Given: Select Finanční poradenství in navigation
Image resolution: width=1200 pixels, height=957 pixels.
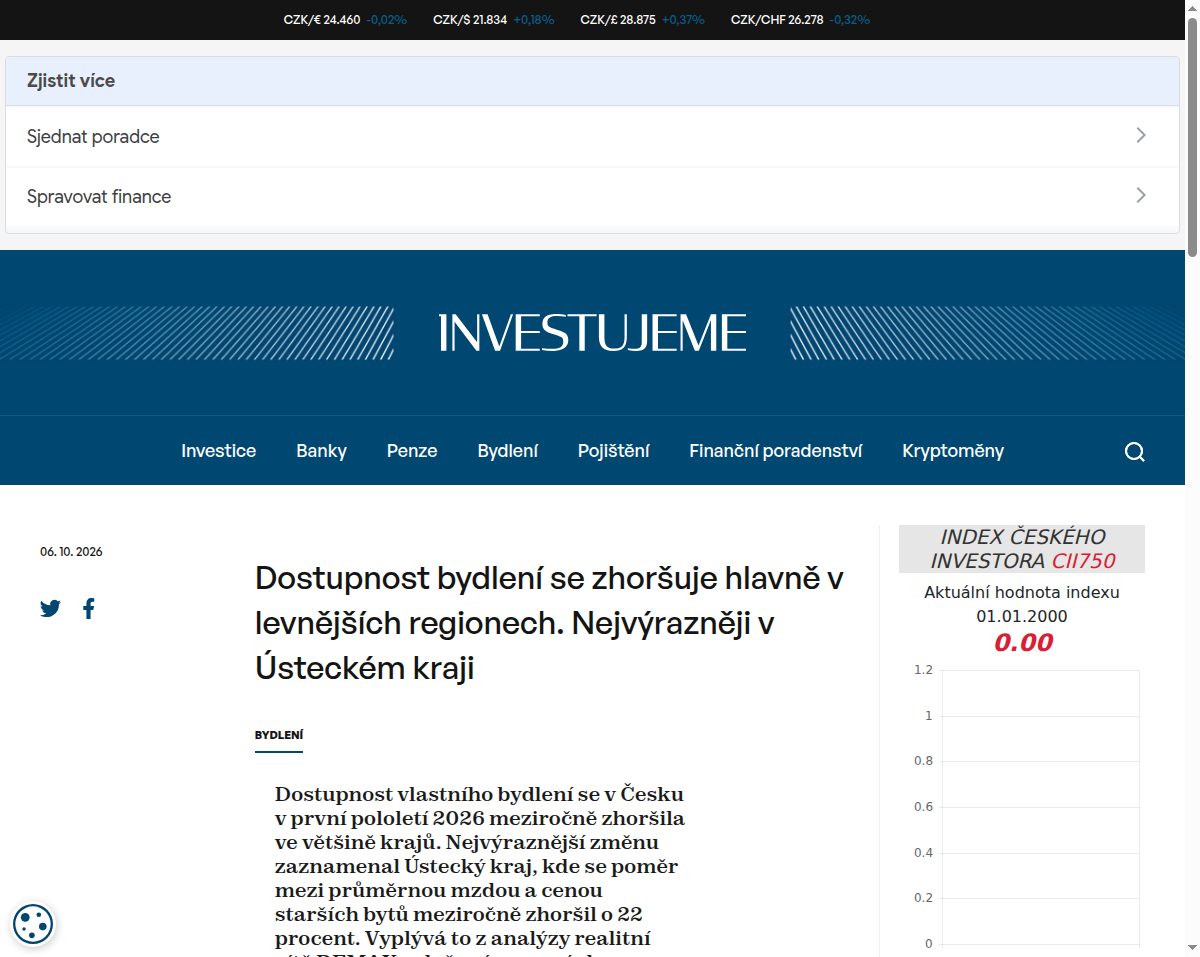Looking at the screenshot, I should (775, 451).
